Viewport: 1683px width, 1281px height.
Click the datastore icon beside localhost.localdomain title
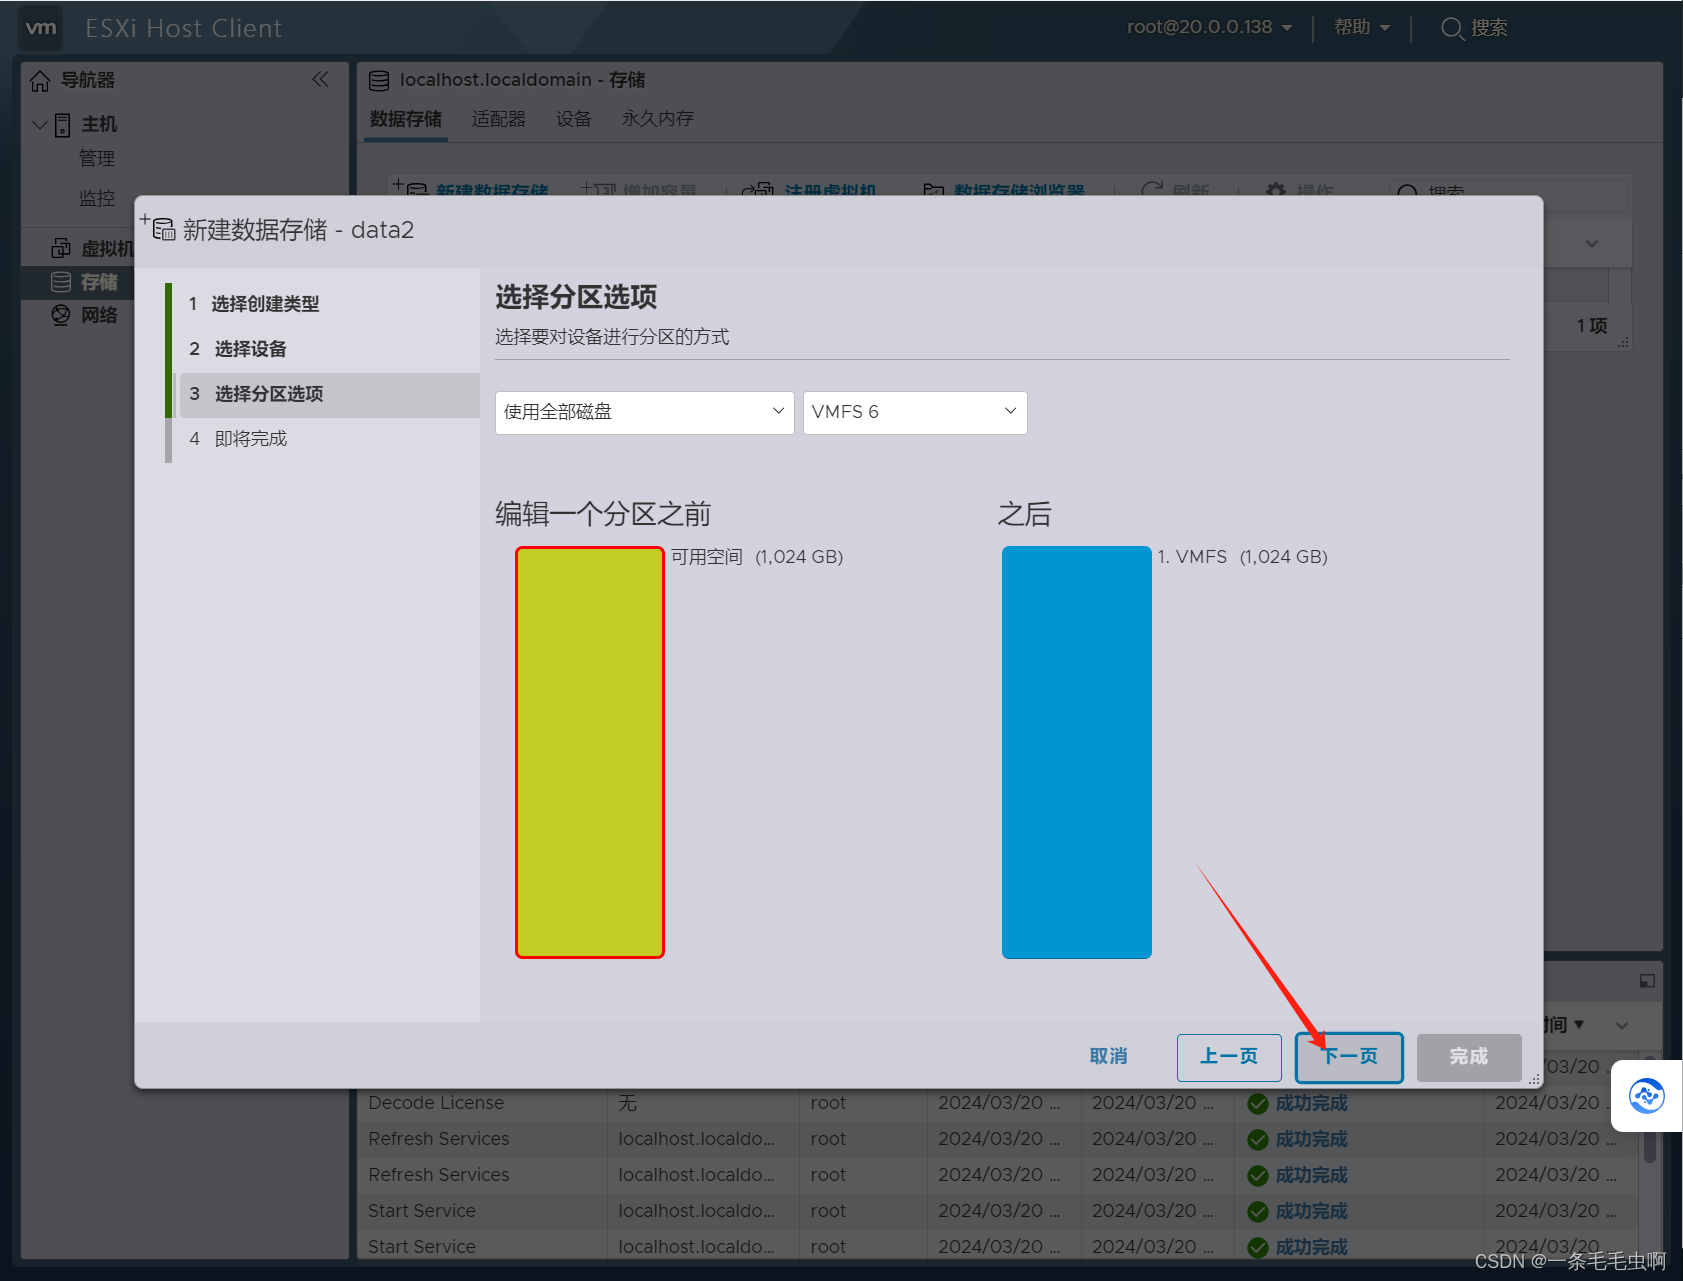pos(379,80)
